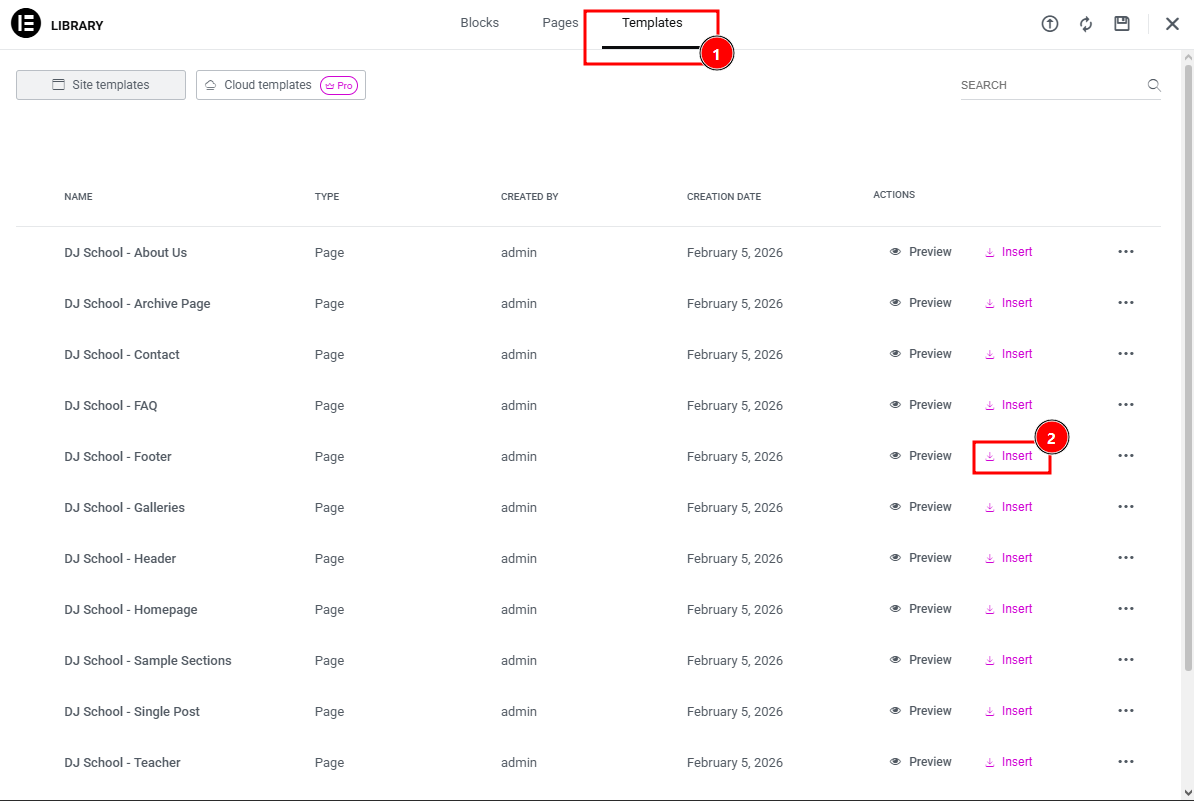Select the 'DJ School - Teacher' name
This screenshot has width=1194, height=801.
[x=123, y=763]
